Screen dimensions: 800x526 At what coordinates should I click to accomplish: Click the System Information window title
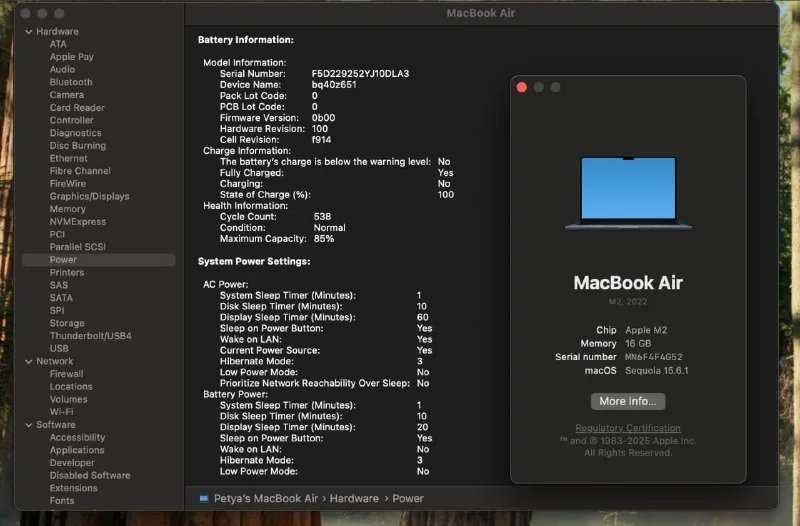481,13
